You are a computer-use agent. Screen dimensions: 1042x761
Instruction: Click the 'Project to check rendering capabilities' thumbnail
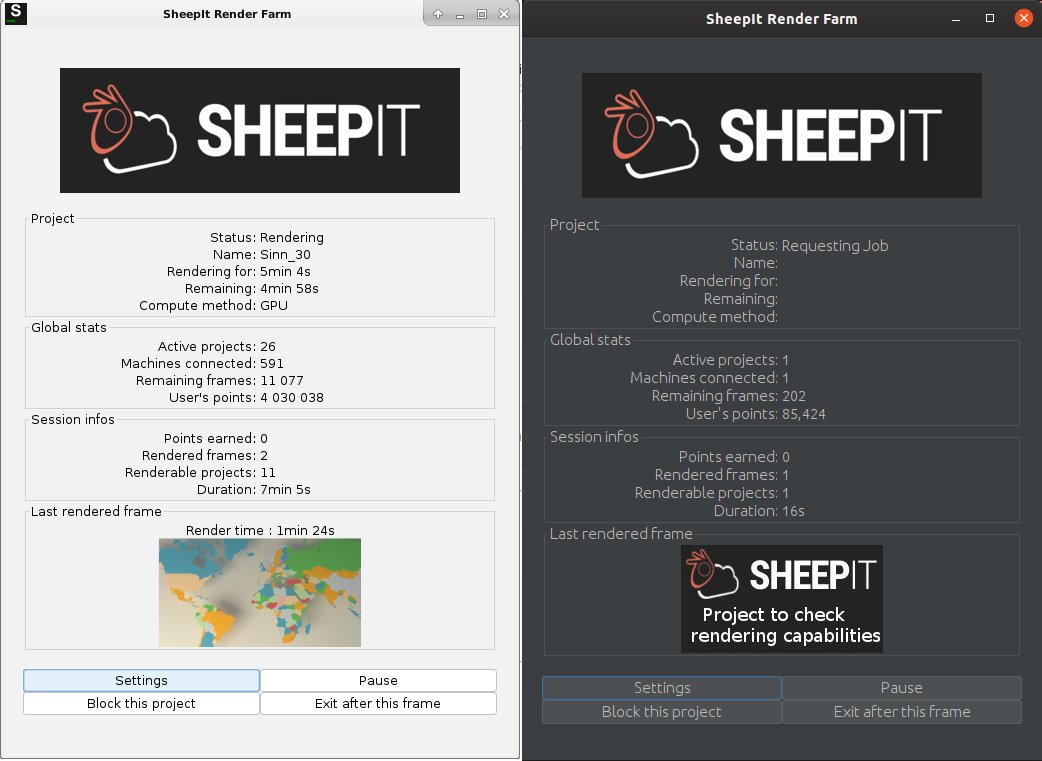pyautogui.click(x=782, y=599)
